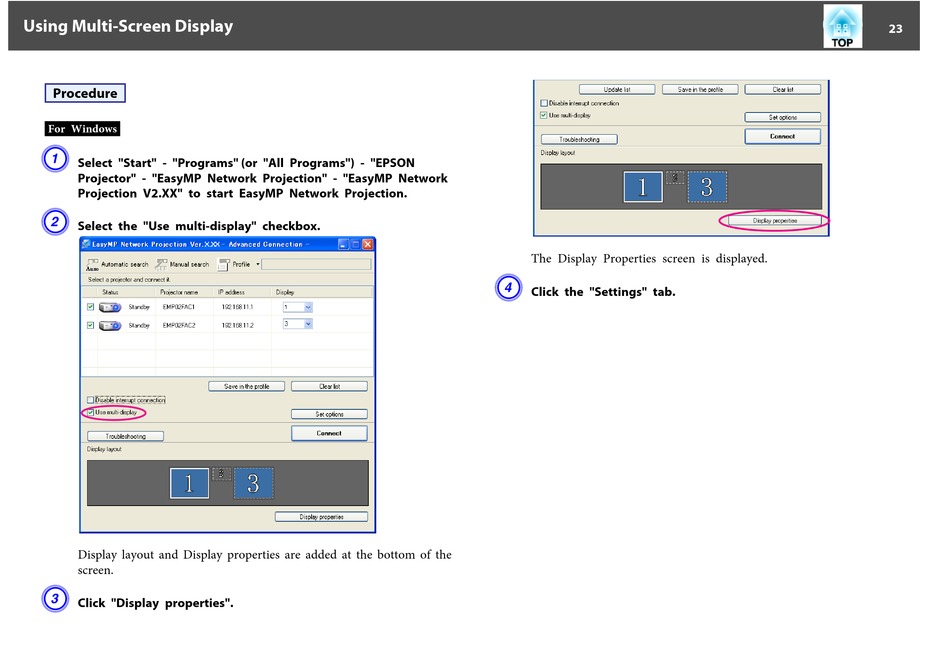Click the IP address 192.168.11.1

238,307
